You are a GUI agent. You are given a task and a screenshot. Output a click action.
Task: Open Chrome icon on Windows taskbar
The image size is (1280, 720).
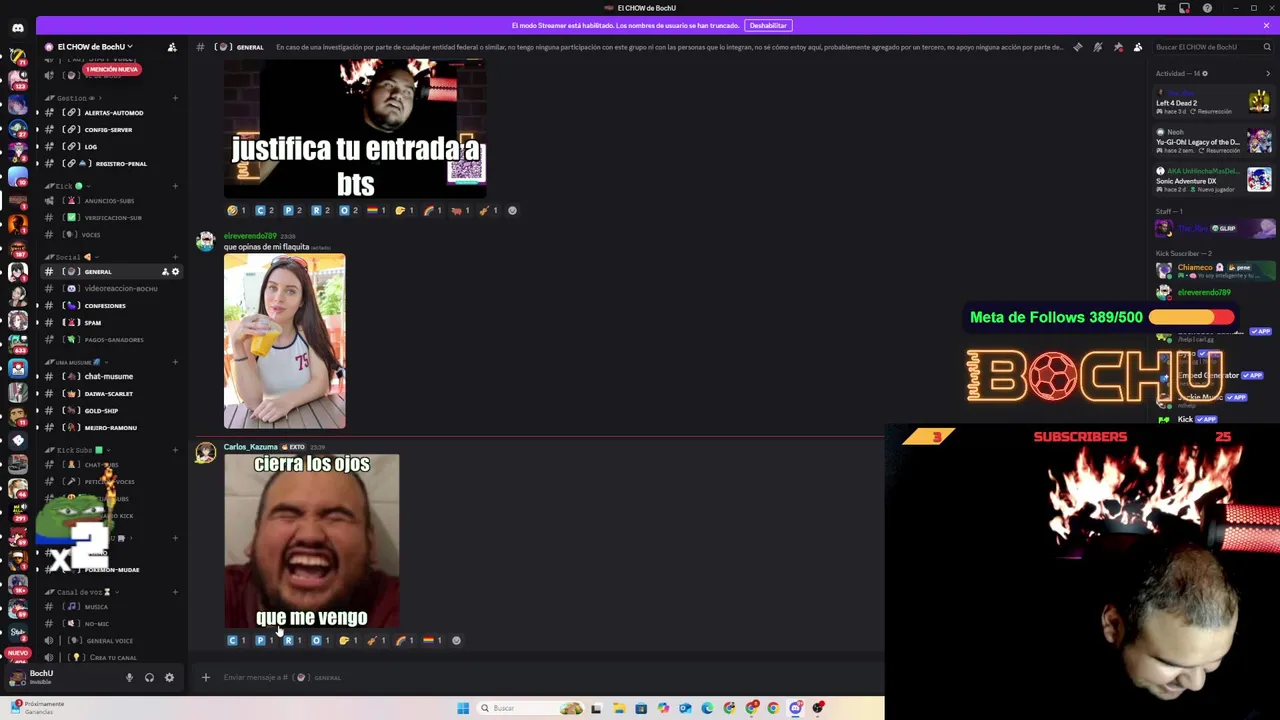773,708
